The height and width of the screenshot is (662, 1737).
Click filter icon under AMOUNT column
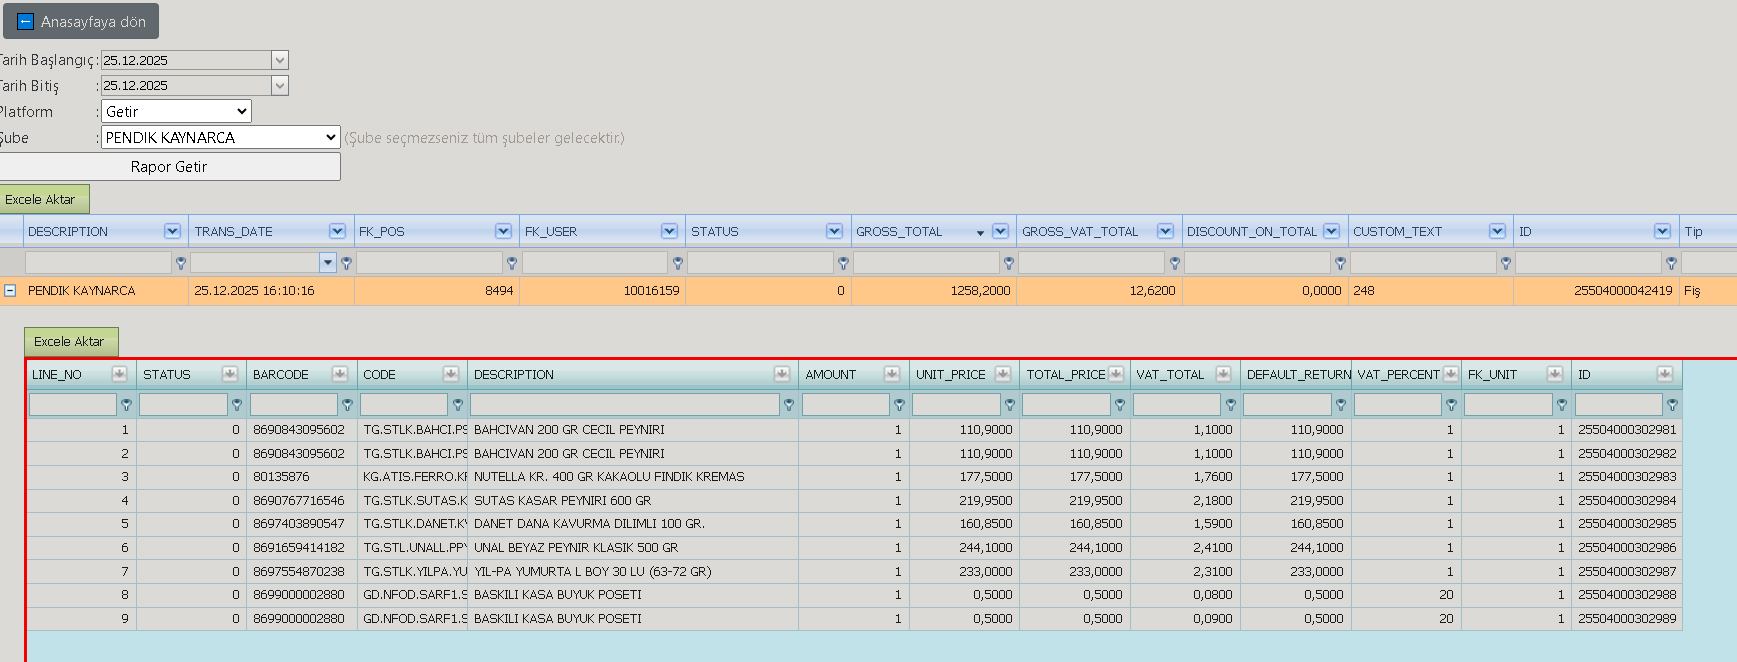899,405
